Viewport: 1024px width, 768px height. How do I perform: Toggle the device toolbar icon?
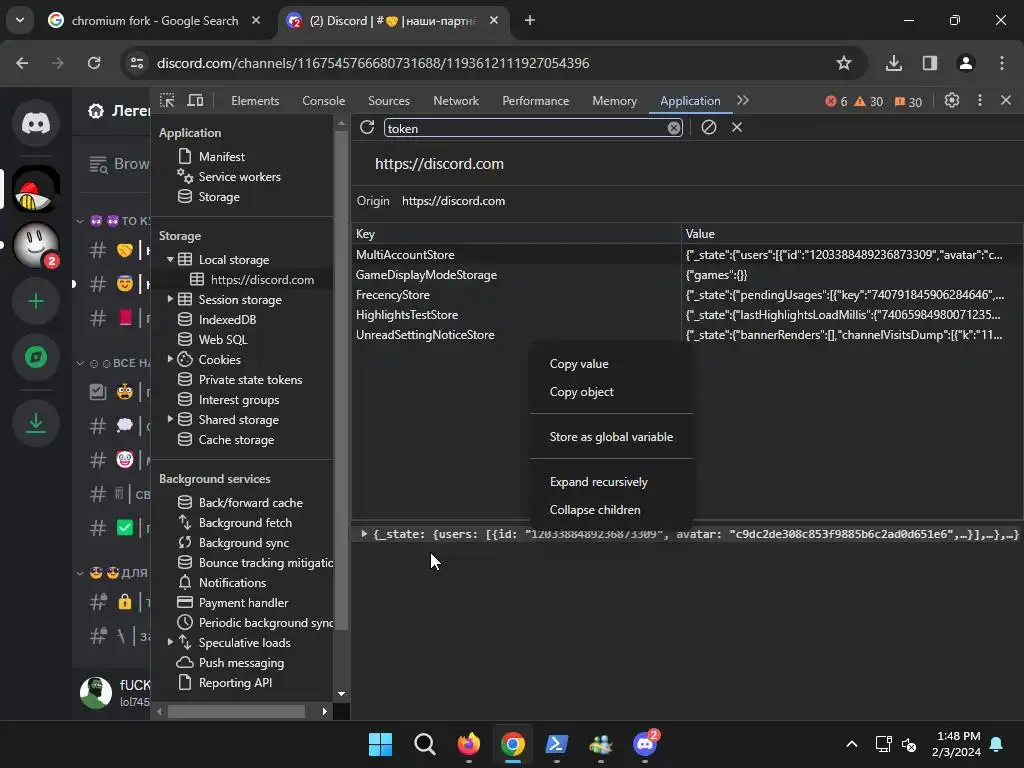(x=195, y=101)
